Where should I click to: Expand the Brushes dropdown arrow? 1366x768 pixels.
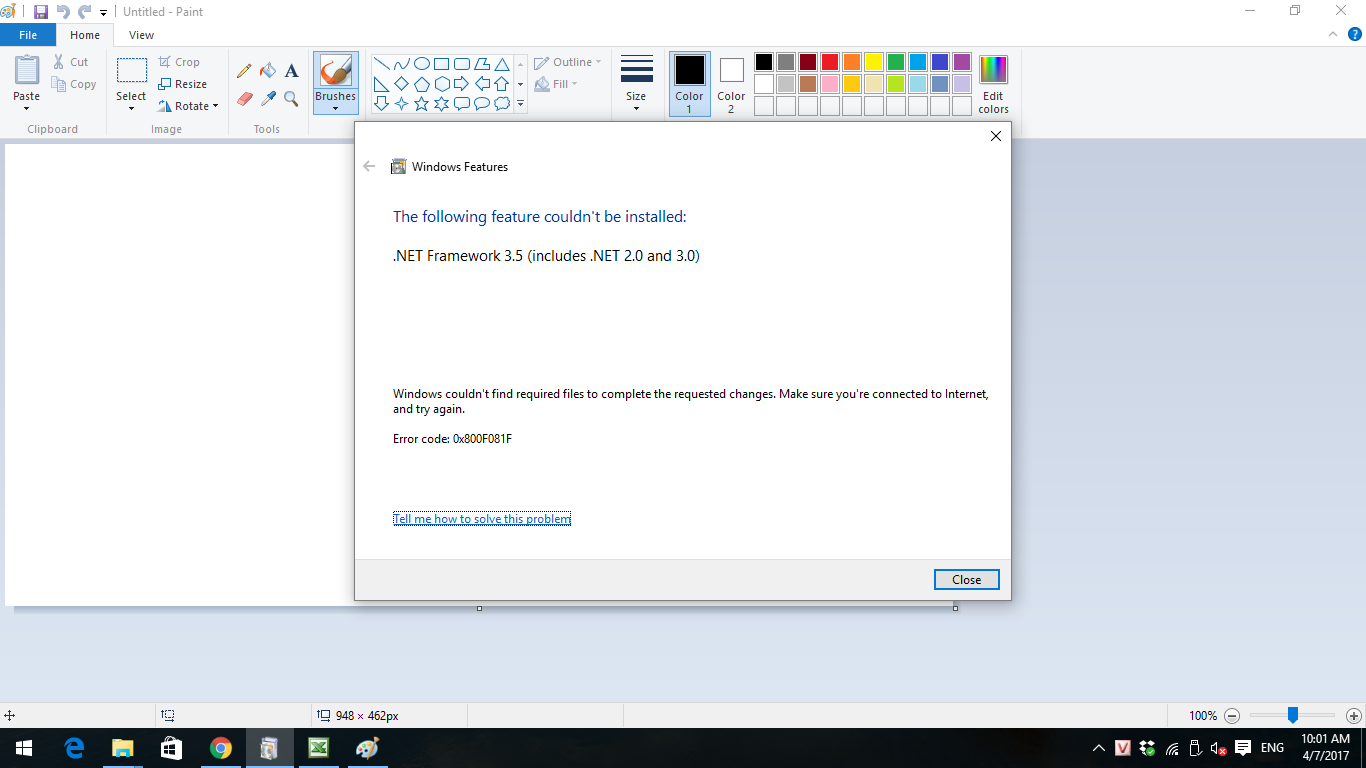click(x=335, y=109)
